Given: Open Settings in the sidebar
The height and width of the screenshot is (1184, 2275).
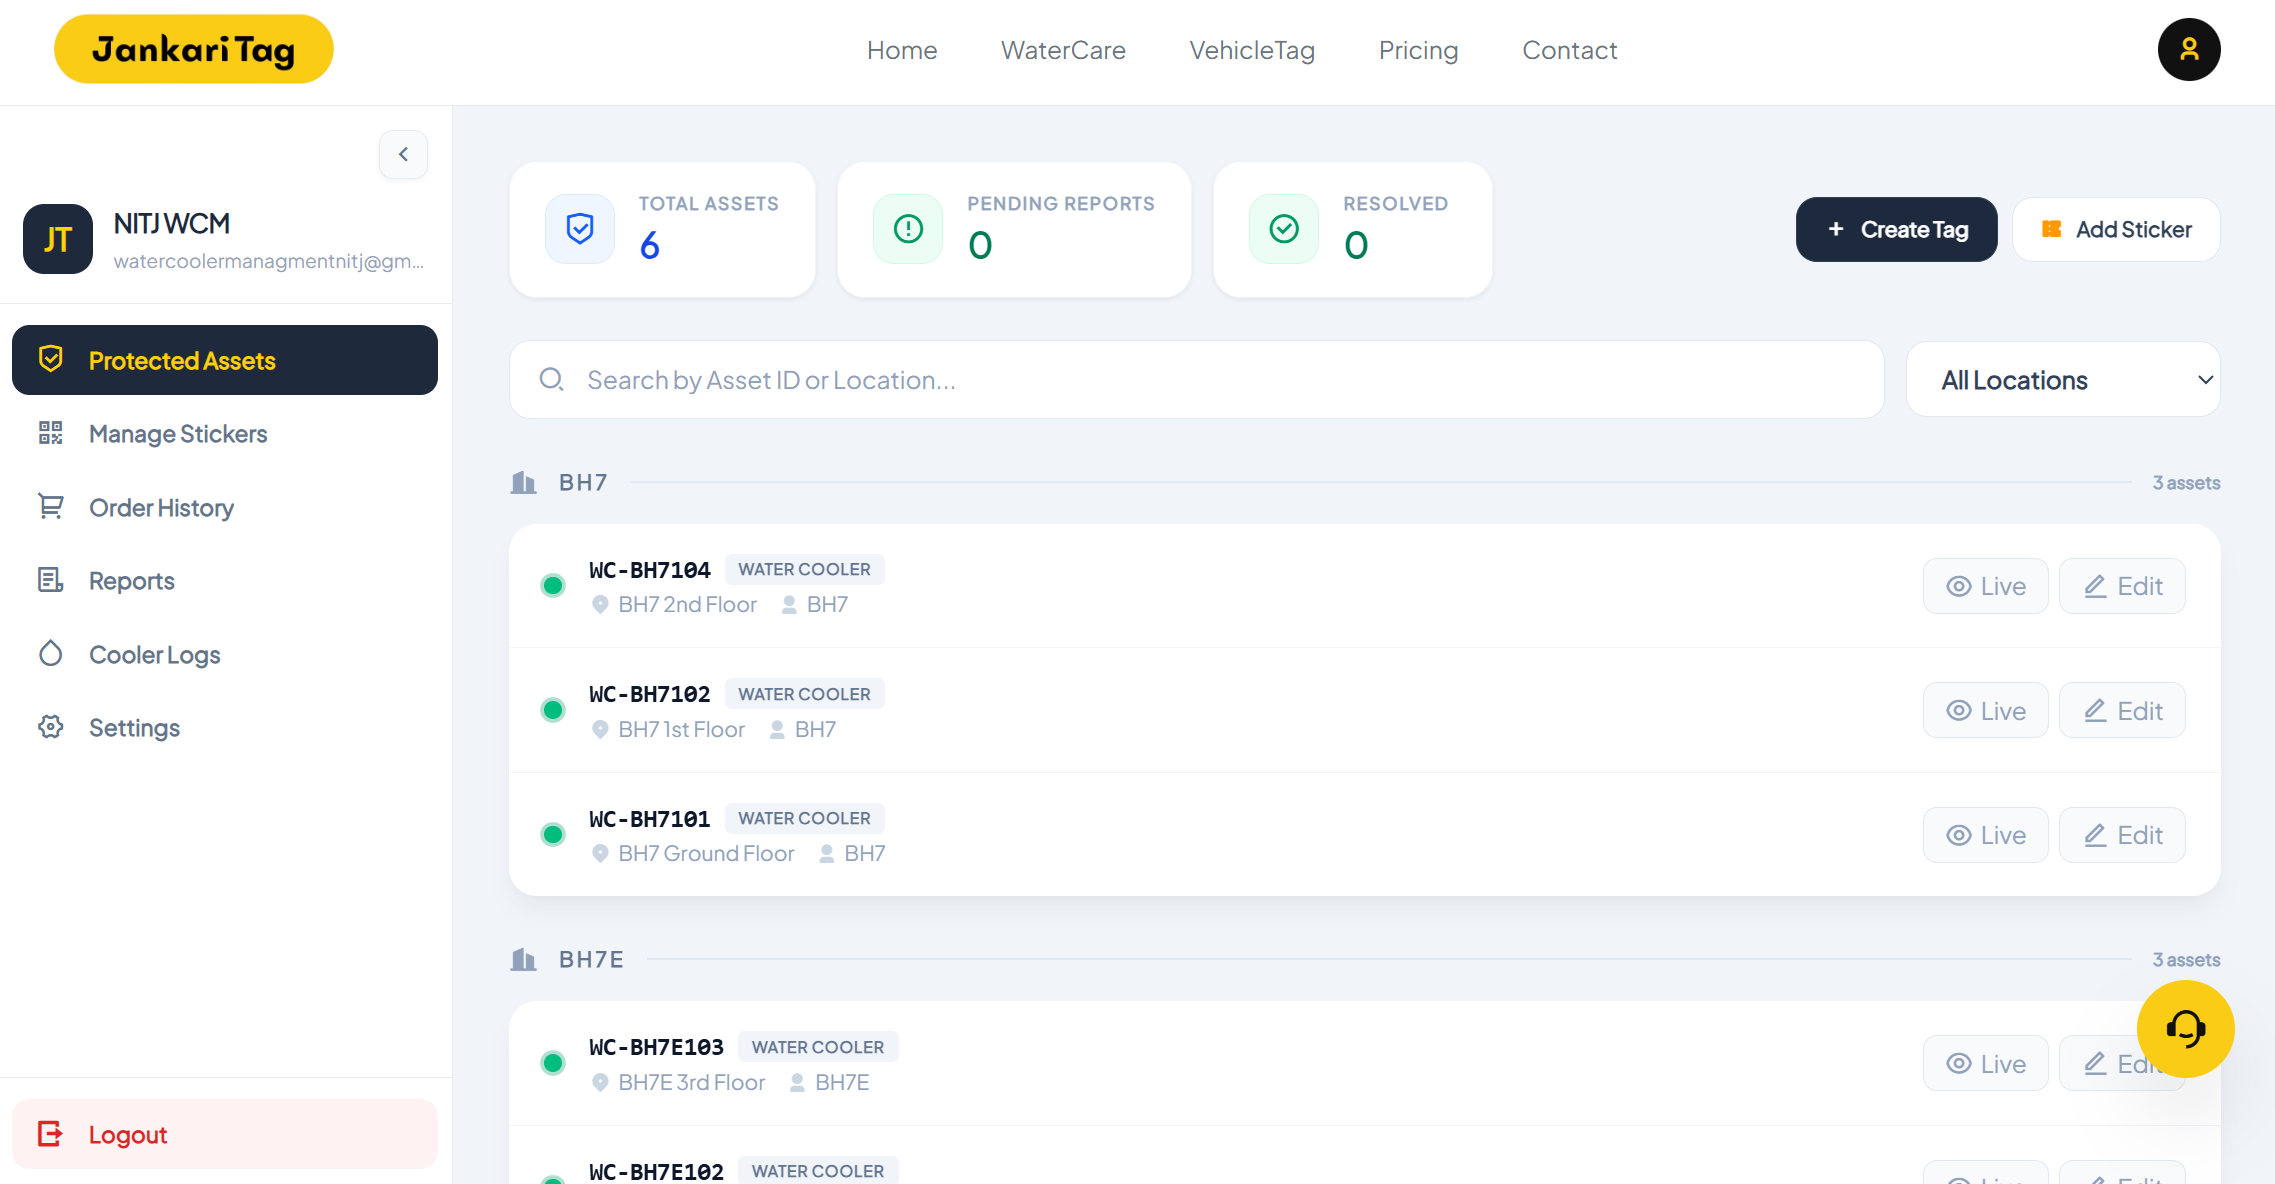Looking at the screenshot, I should pos(225,728).
